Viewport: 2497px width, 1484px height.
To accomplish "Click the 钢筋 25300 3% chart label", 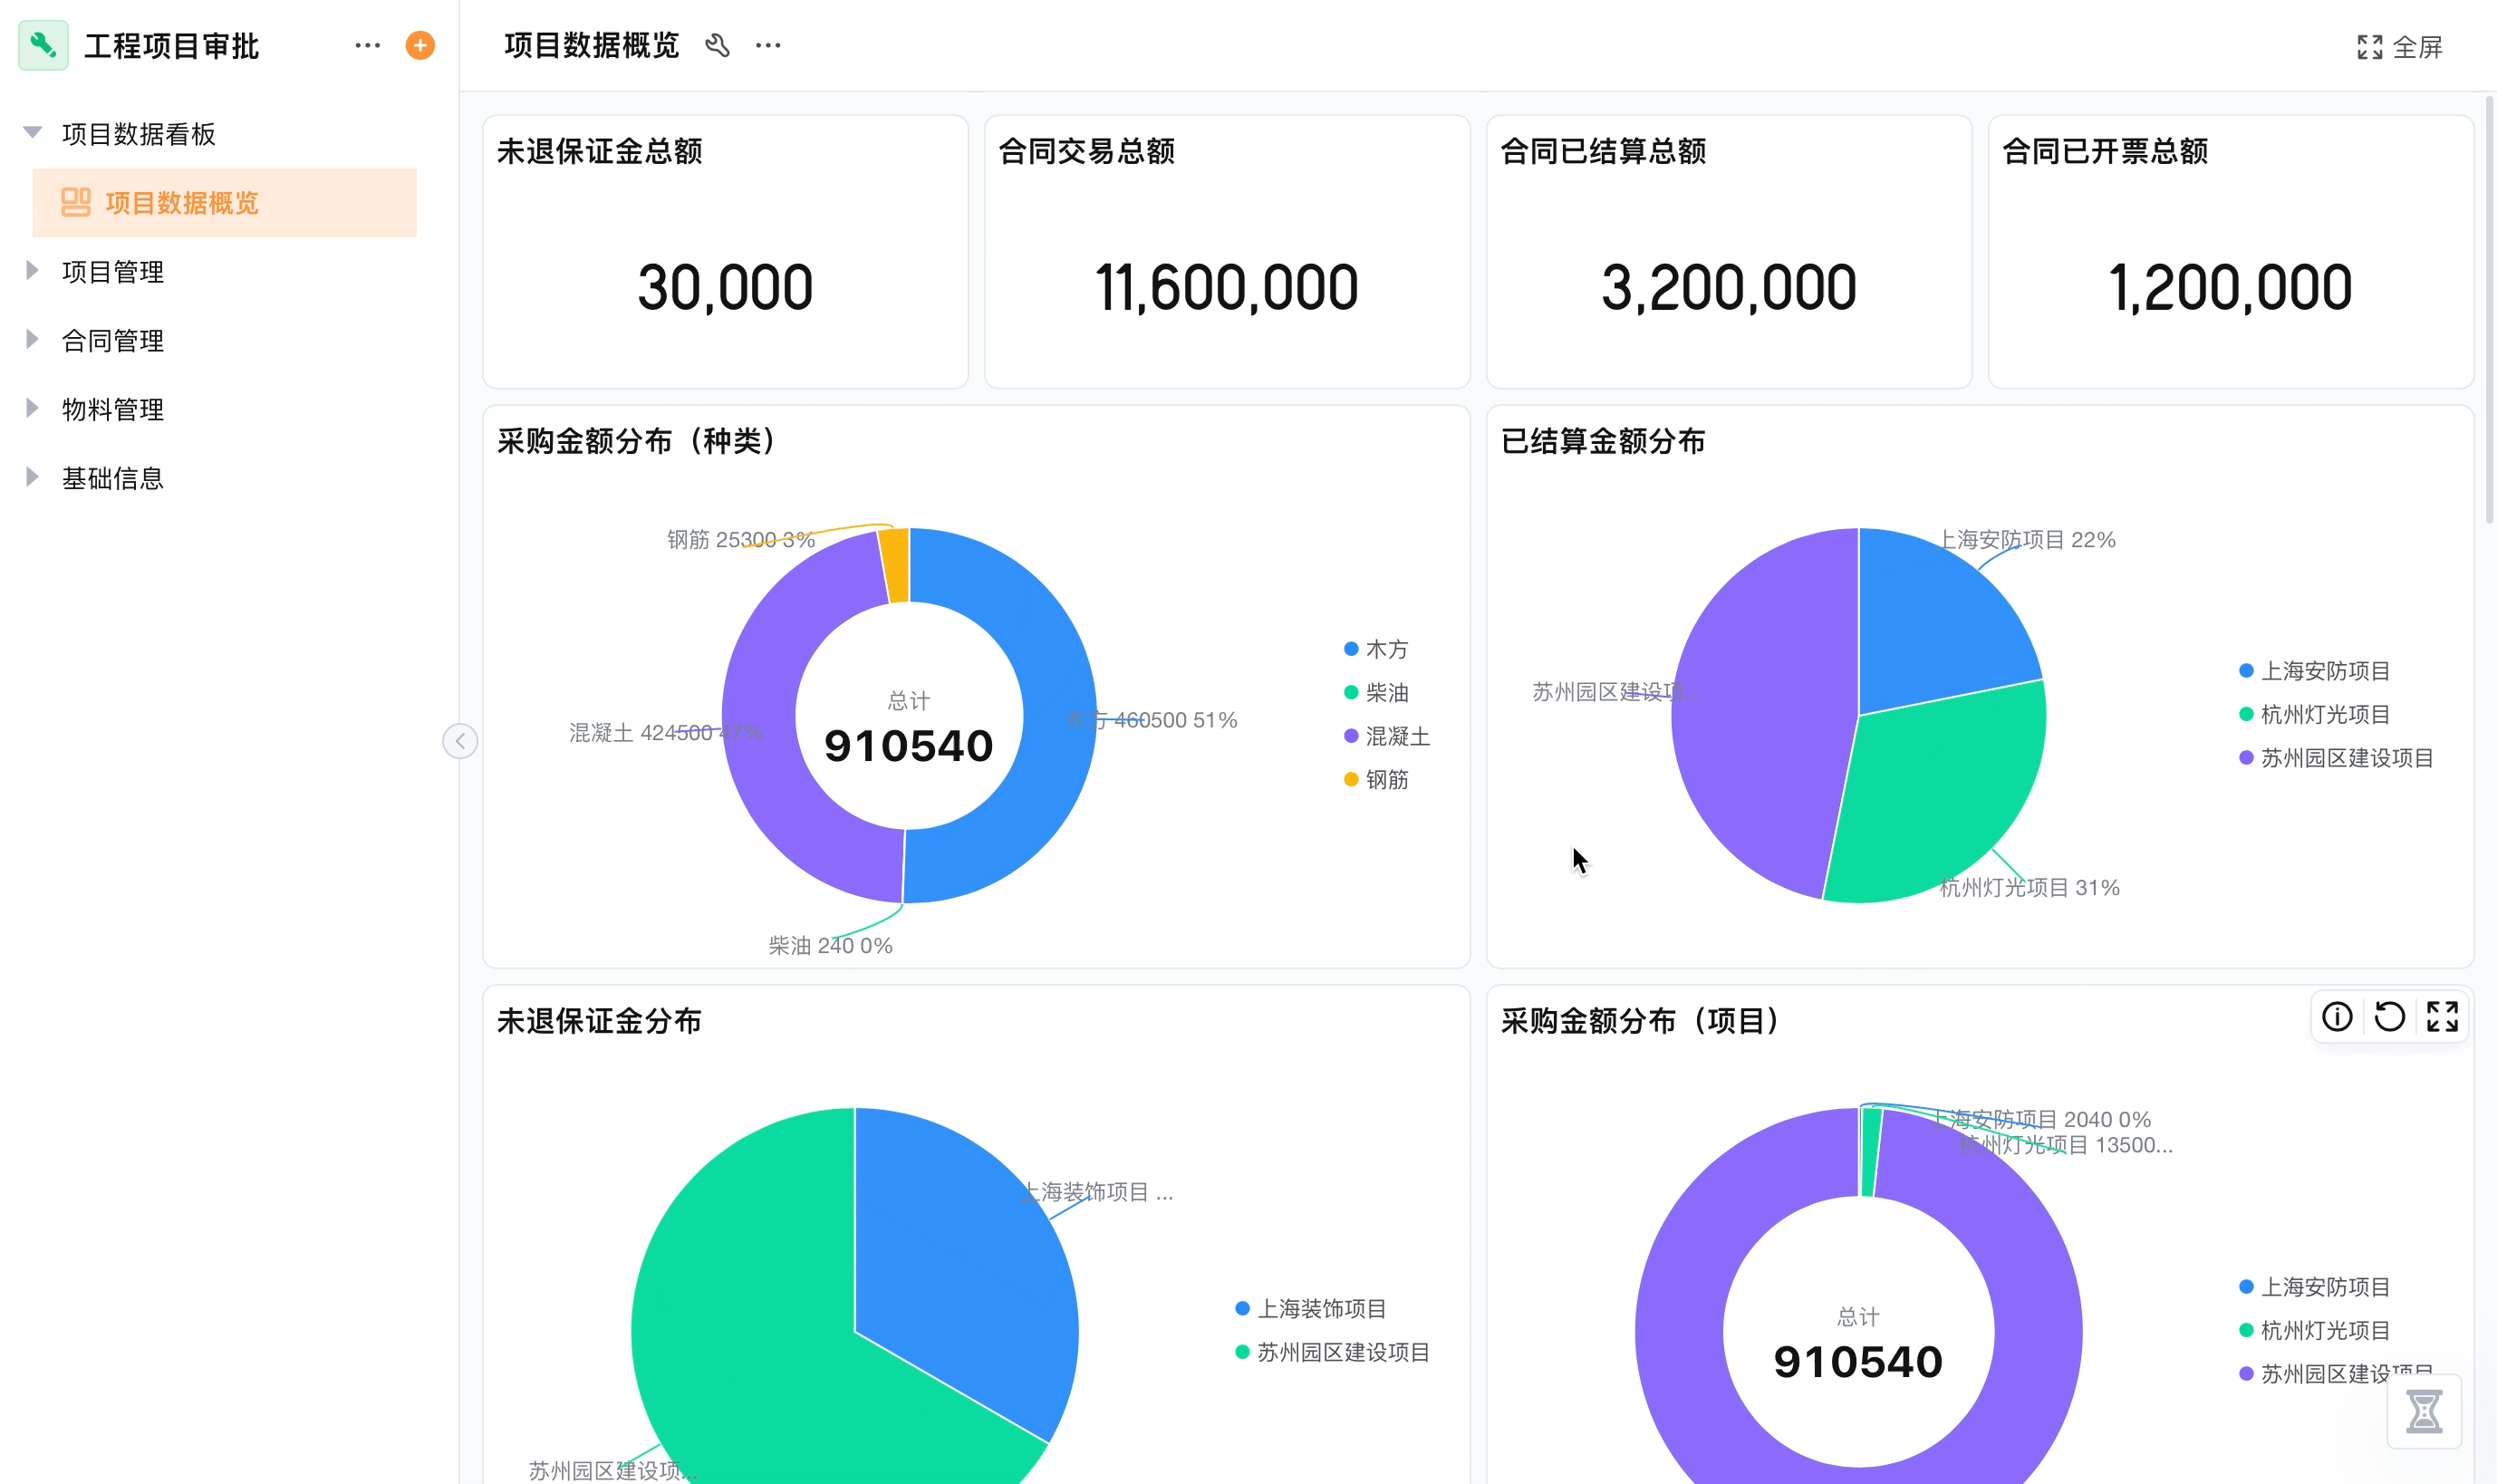I will tap(741, 540).
